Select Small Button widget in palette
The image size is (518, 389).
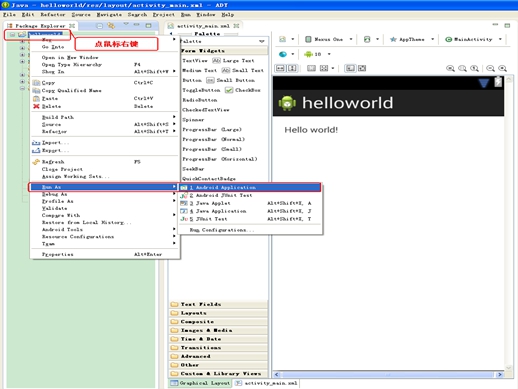tap(231, 80)
